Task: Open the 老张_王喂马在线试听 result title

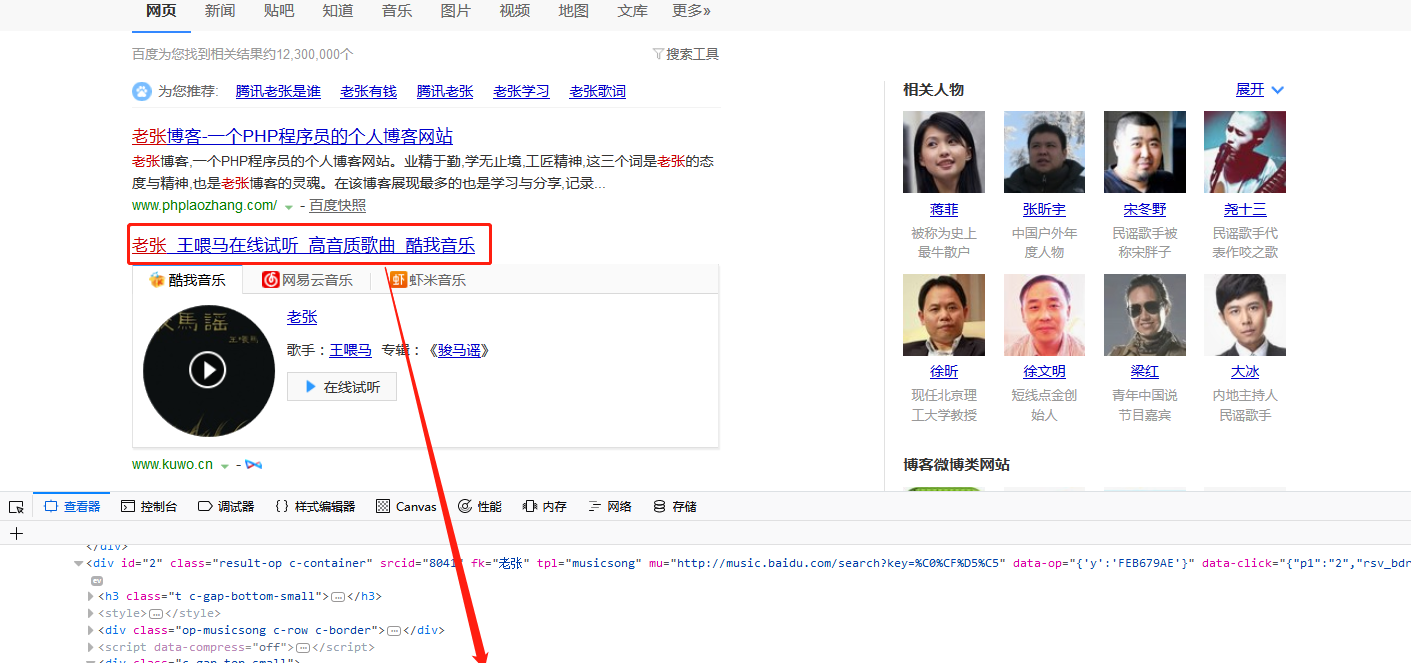Action: tap(304, 245)
